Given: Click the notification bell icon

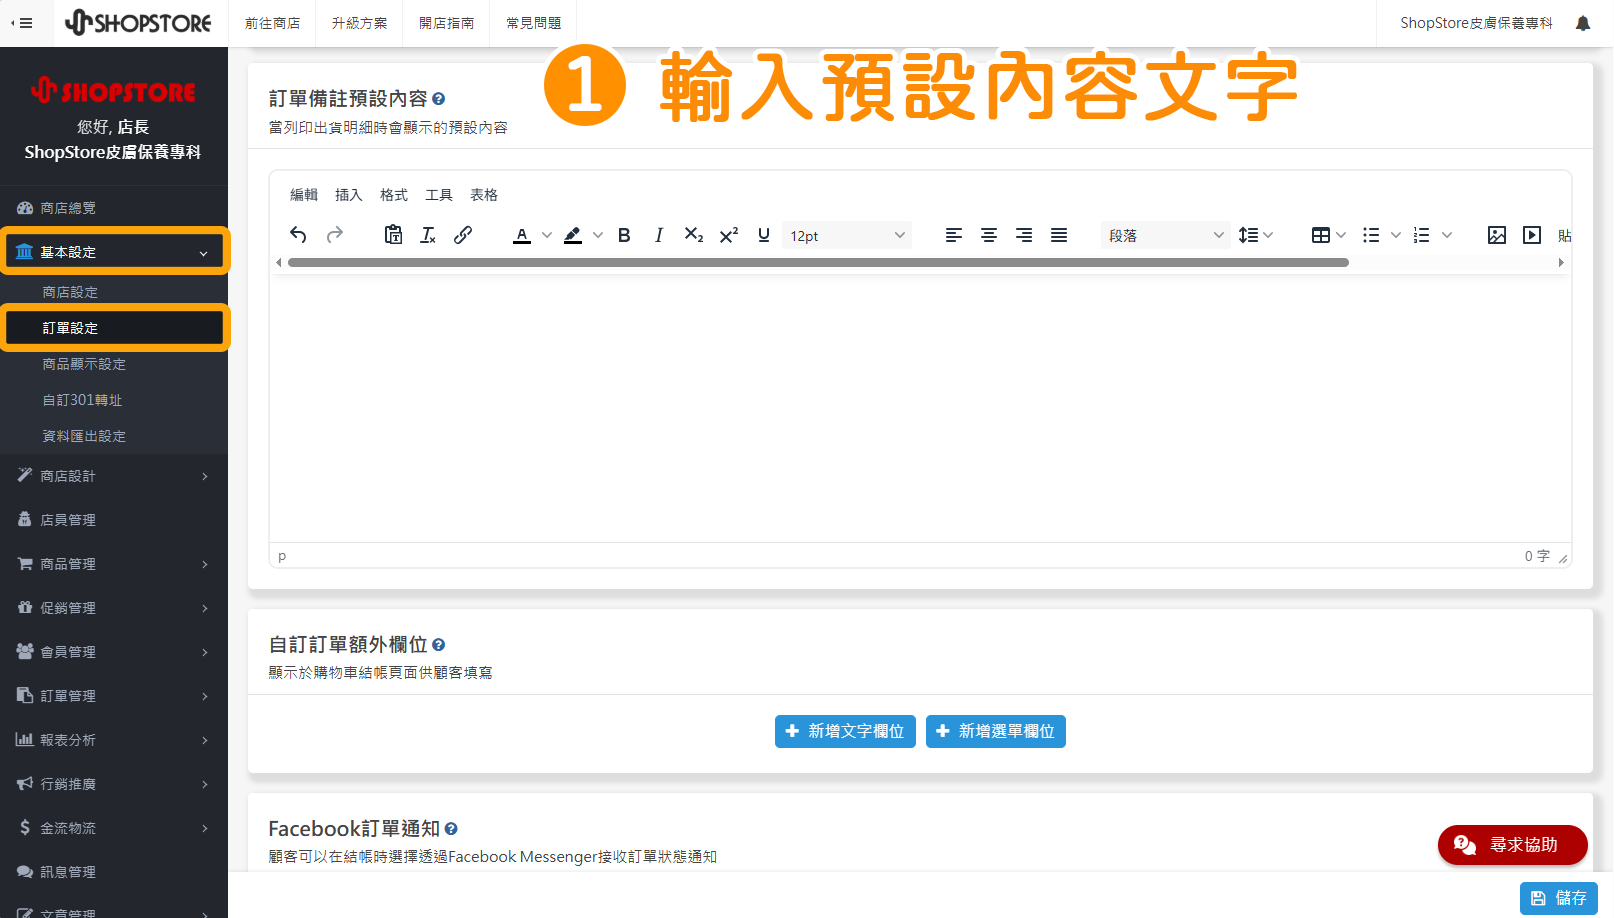Looking at the screenshot, I should click(1583, 23).
